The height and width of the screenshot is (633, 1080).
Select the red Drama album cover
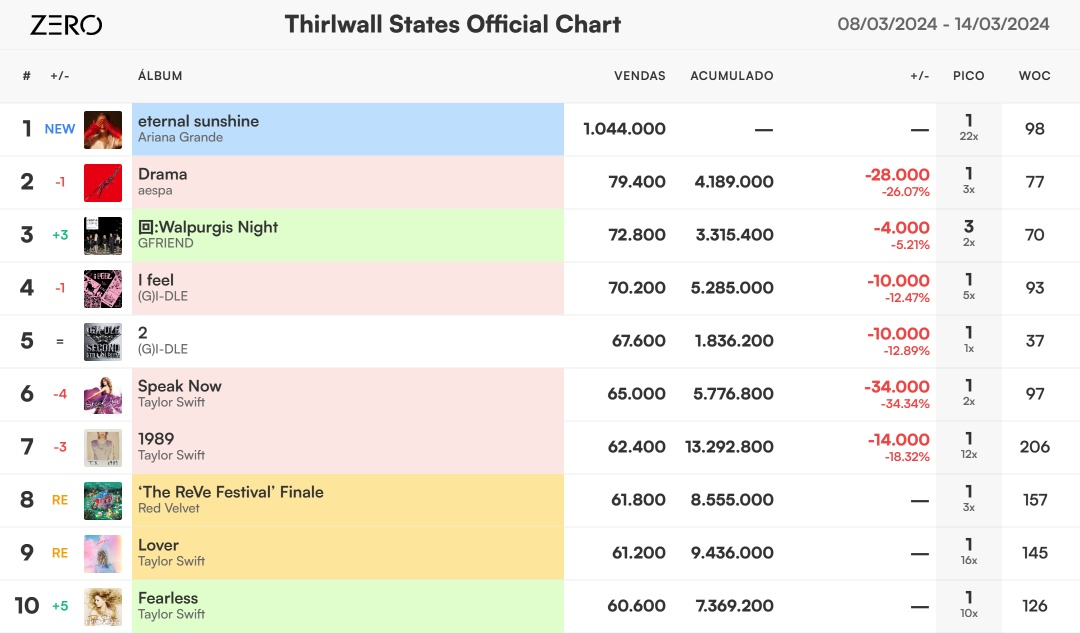click(x=103, y=183)
